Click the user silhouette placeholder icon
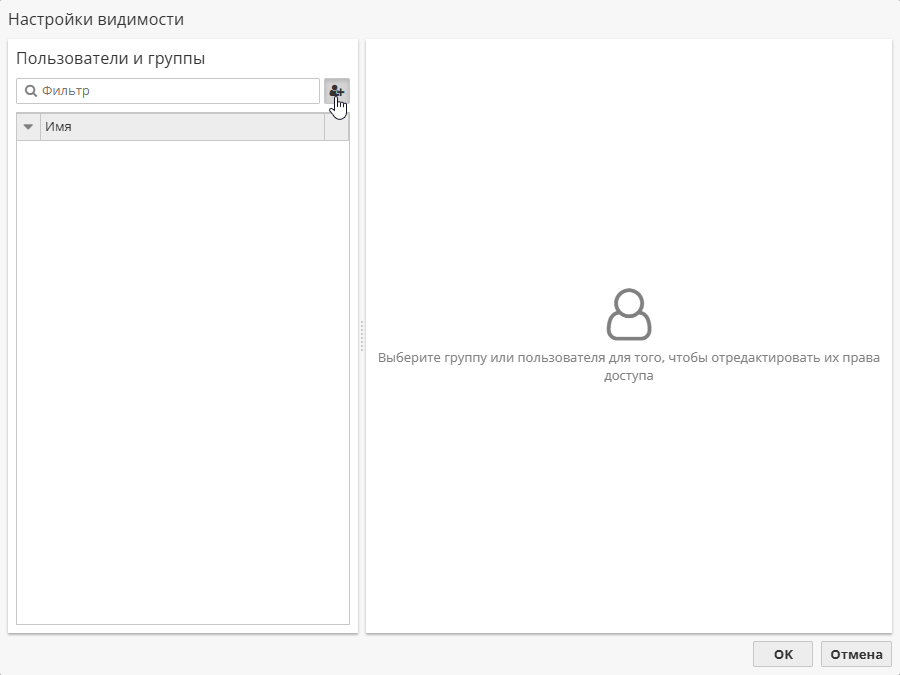900x675 pixels. click(x=629, y=315)
